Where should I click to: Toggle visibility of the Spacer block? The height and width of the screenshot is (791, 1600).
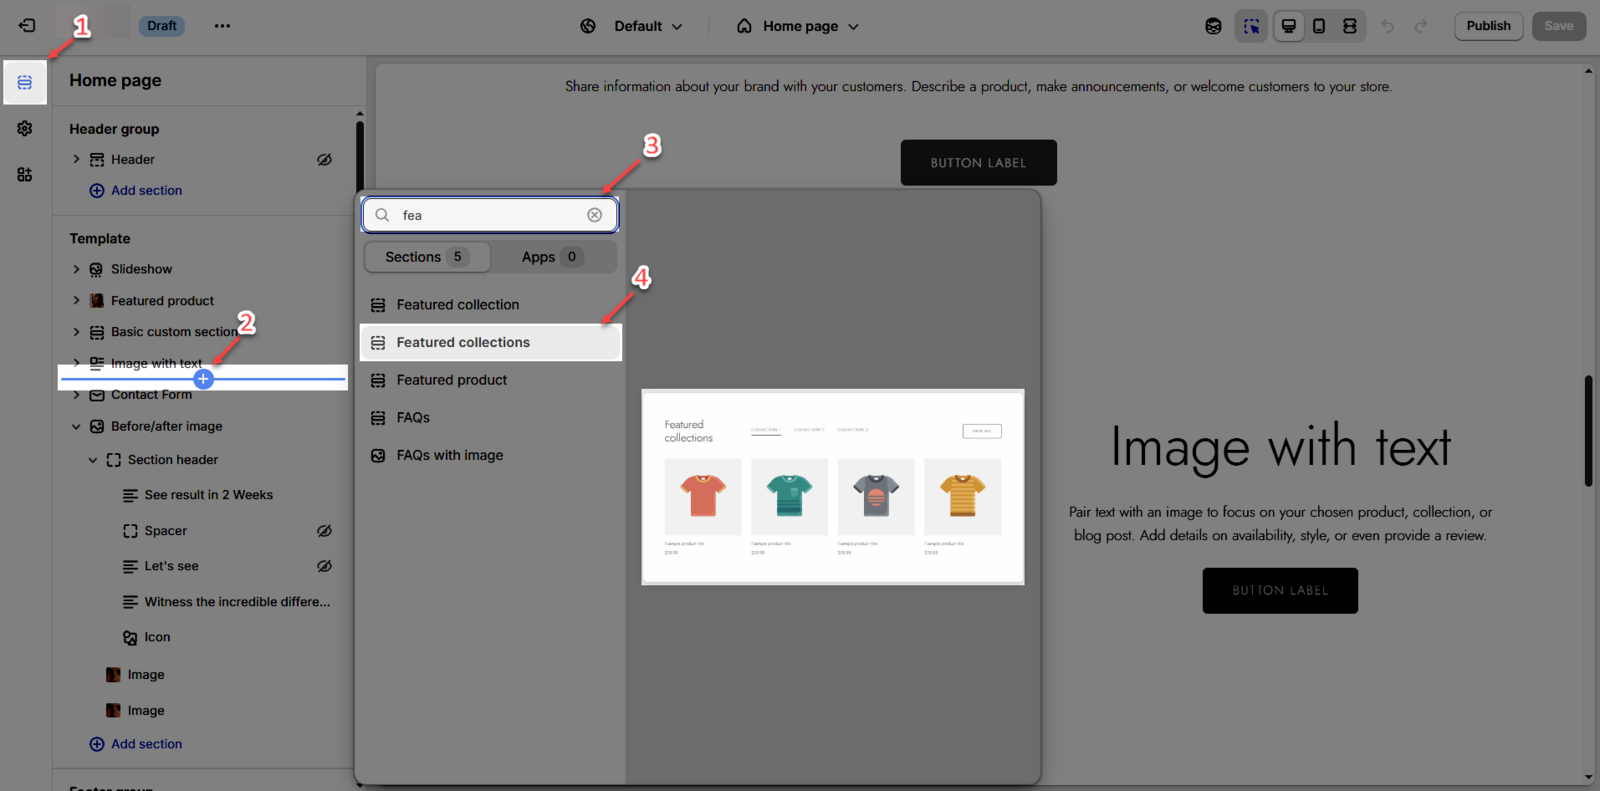coord(324,531)
